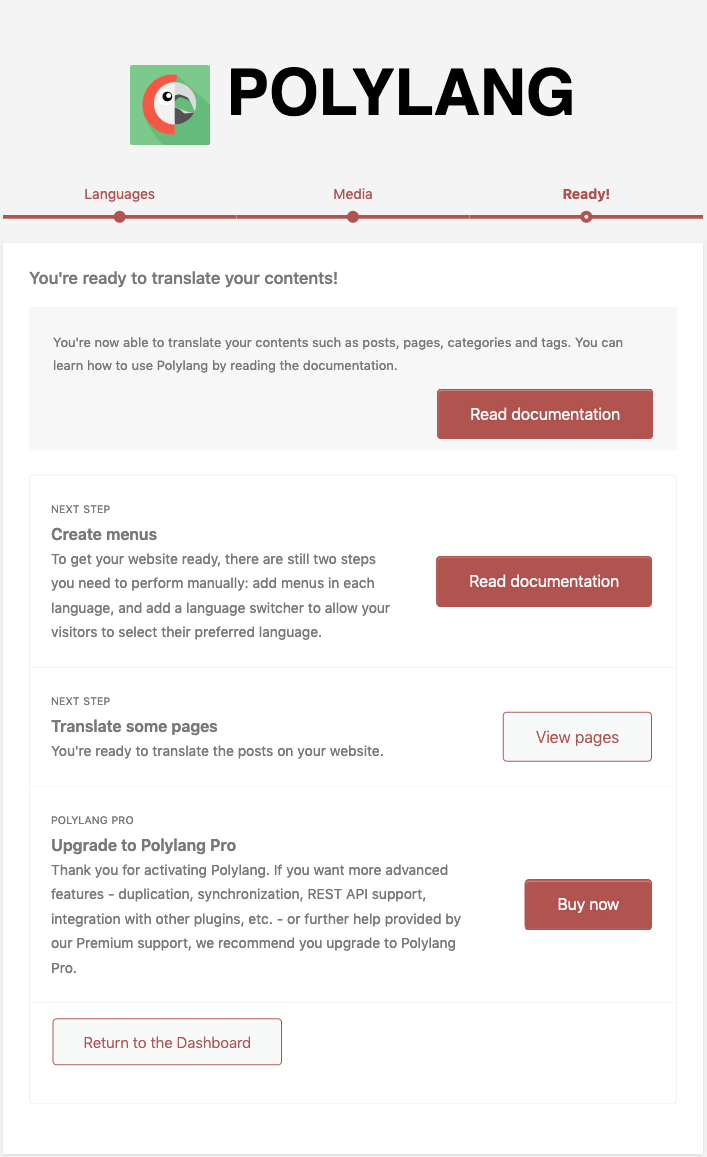Click NEXT STEP label above Create menus

click(x=81, y=510)
